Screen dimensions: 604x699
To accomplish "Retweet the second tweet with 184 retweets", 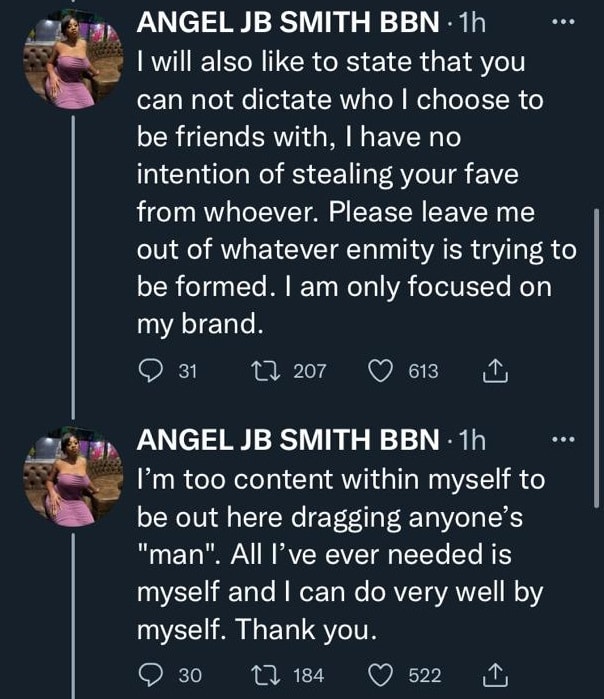I will pos(266,676).
